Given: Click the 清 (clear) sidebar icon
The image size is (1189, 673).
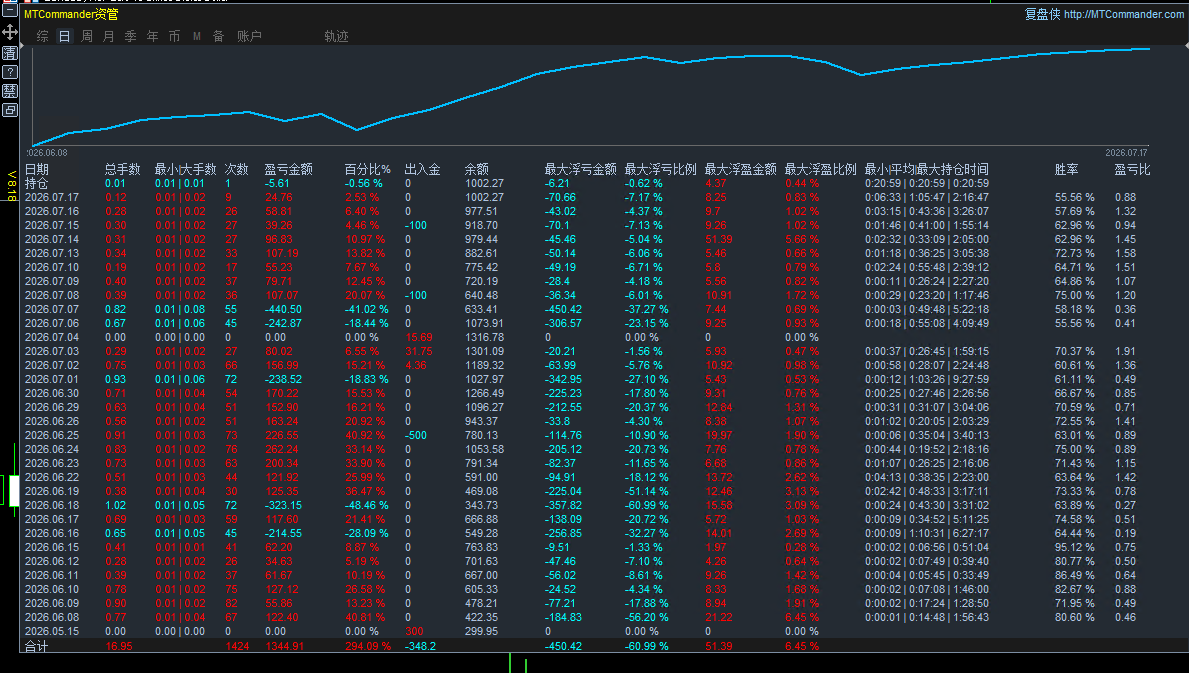Looking at the screenshot, I should click(10, 53).
